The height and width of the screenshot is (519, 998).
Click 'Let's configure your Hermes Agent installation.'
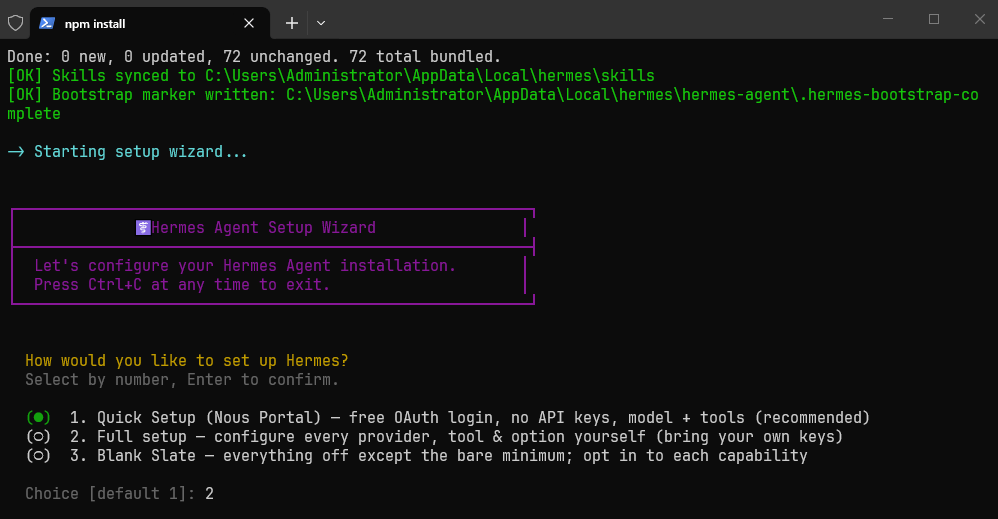coord(245,266)
